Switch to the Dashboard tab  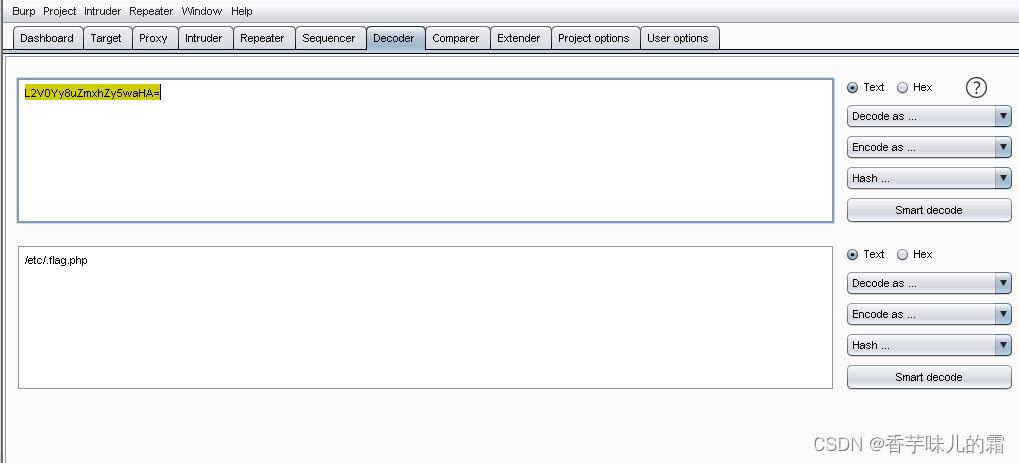(47, 38)
